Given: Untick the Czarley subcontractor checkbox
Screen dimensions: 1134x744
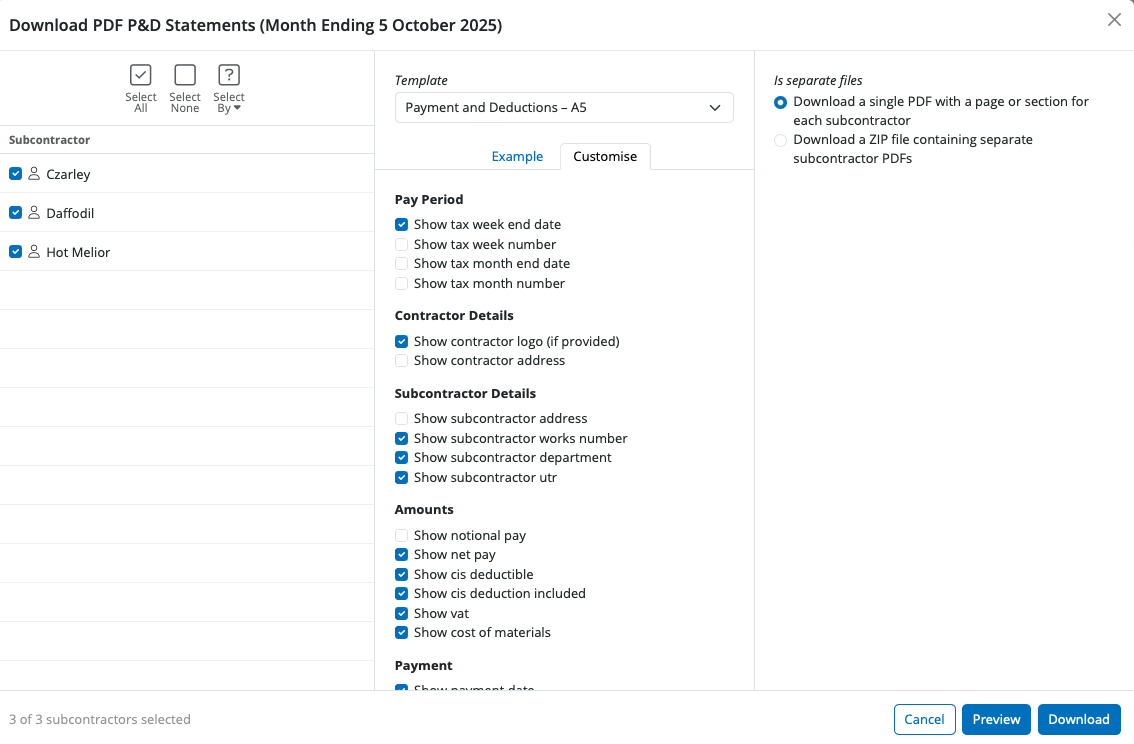Looking at the screenshot, I should pyautogui.click(x=16, y=174).
